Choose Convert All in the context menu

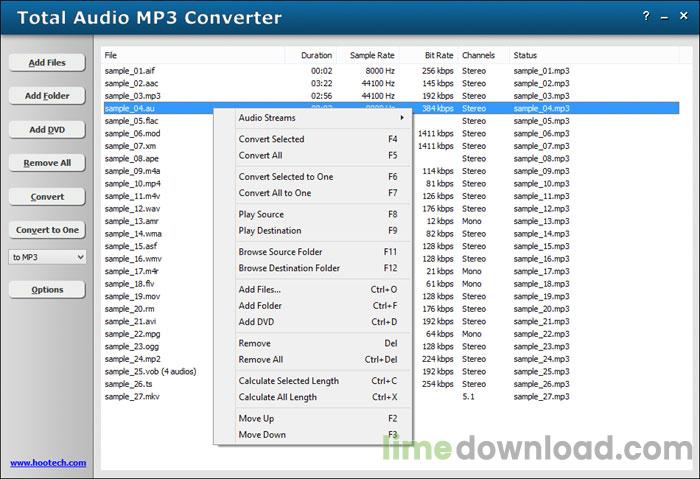click(x=321, y=155)
